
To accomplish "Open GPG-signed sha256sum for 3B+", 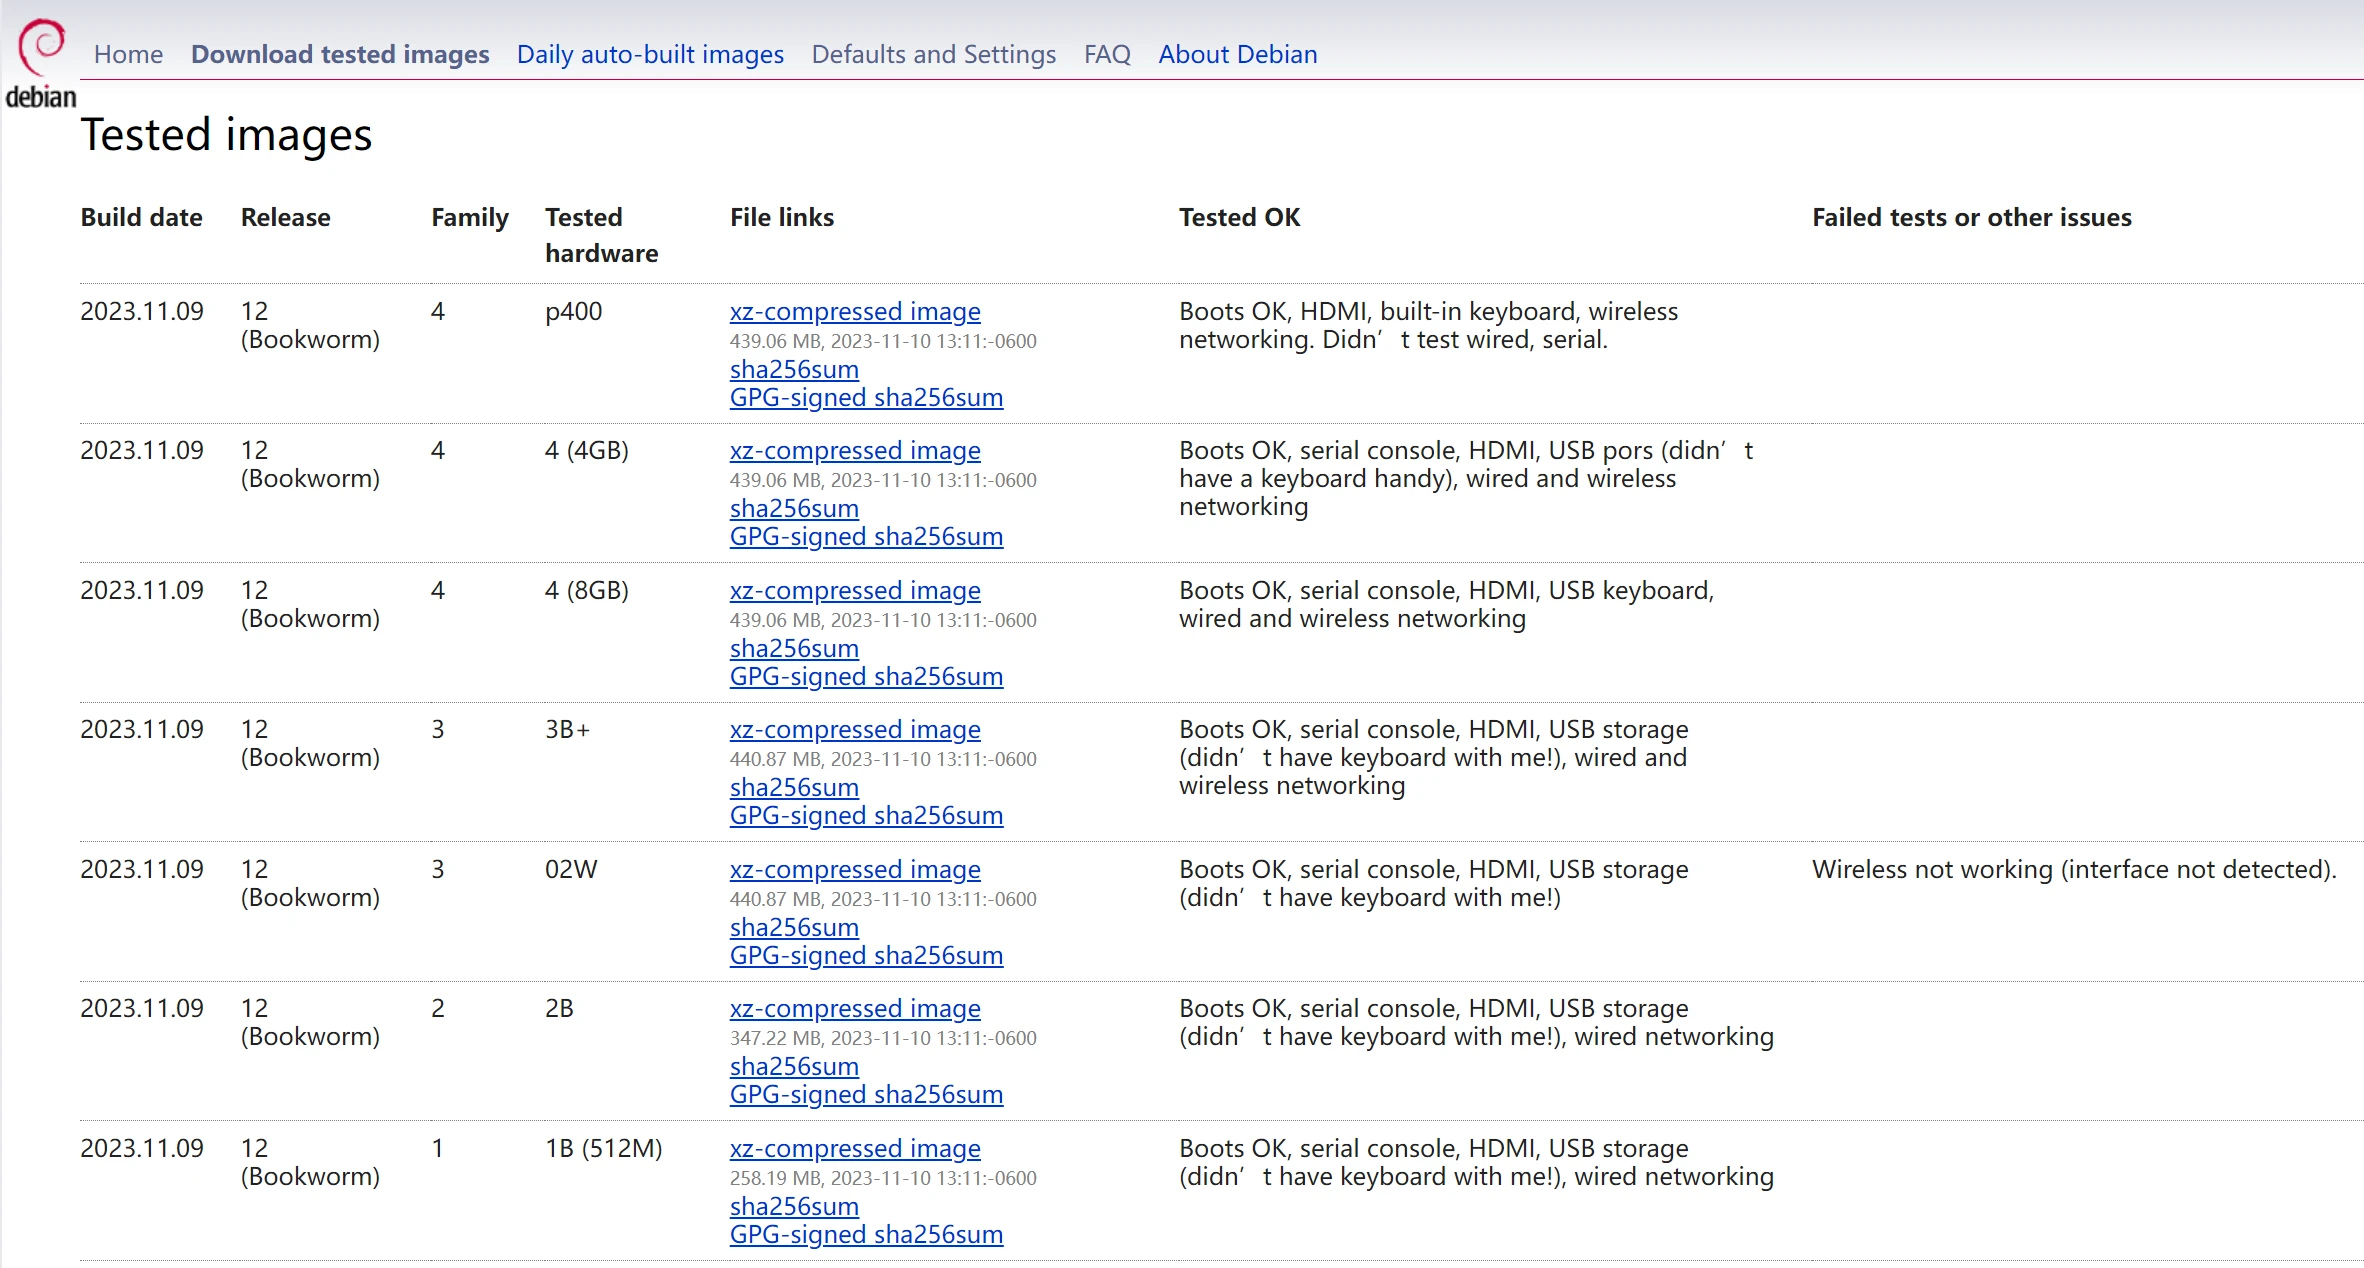I will 866,815.
